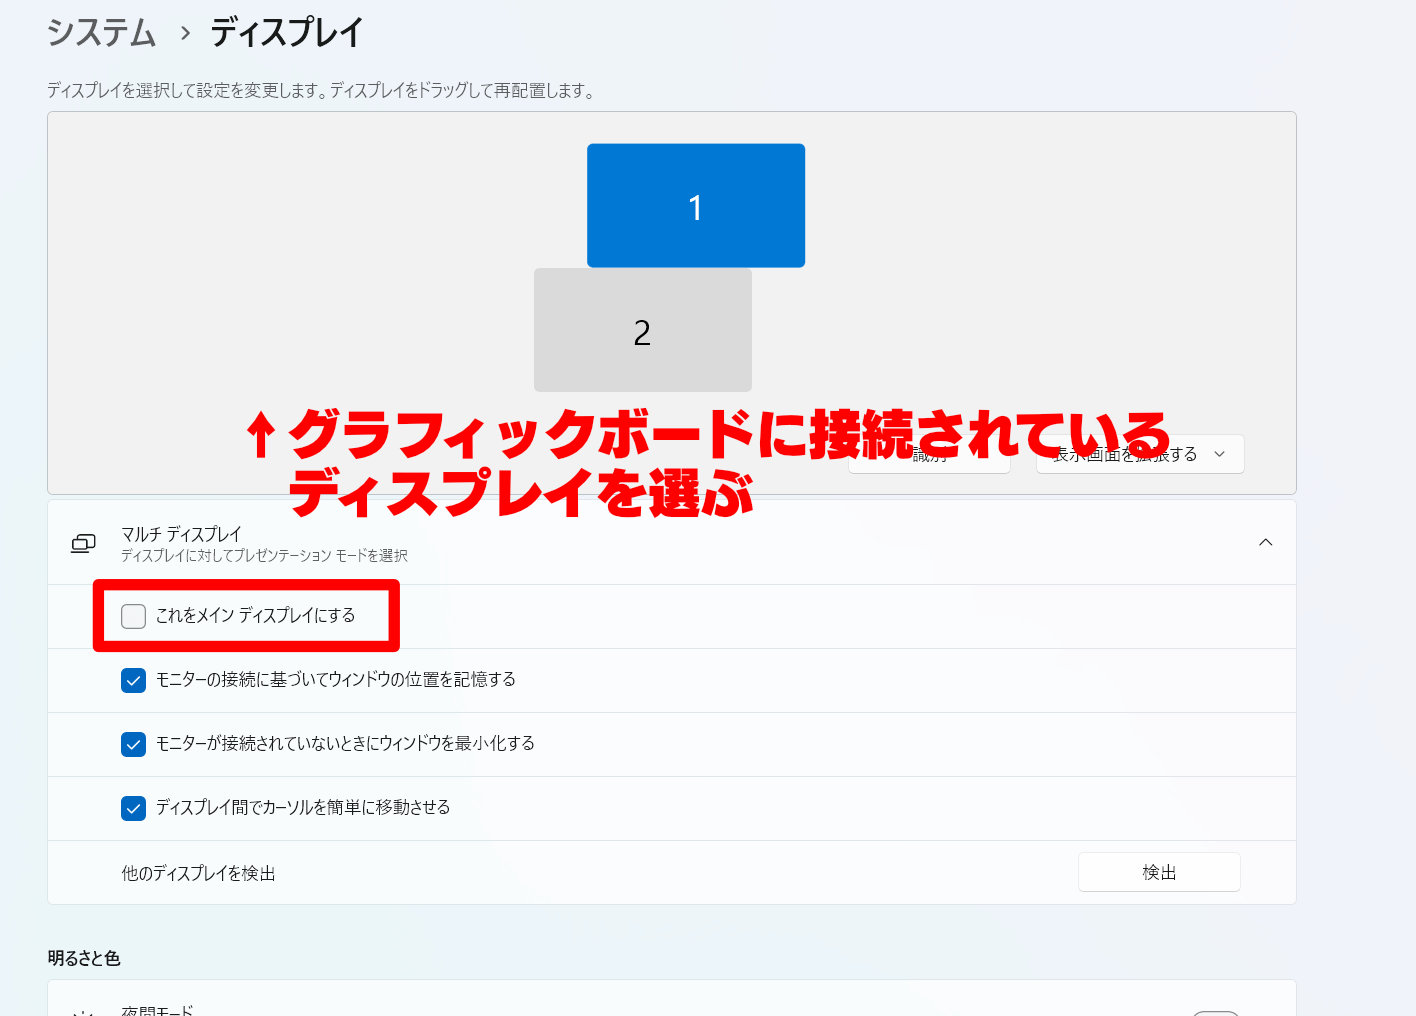Enable これをメイン ディスプレイにする checkbox
This screenshot has width=1416, height=1016.
pyautogui.click(x=134, y=616)
